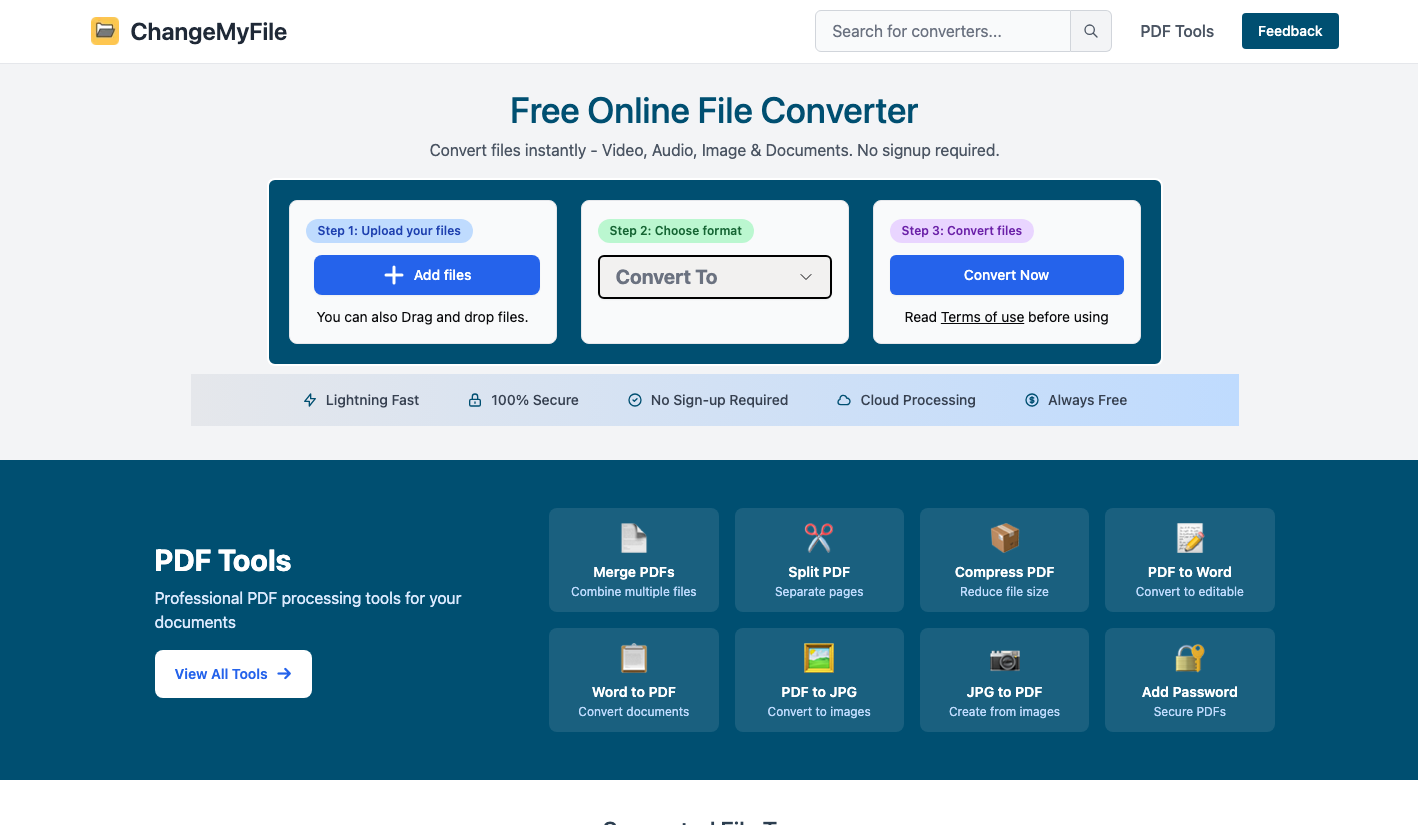
Task: Open the JPG to PDF camera icon
Action: pos(1003,657)
